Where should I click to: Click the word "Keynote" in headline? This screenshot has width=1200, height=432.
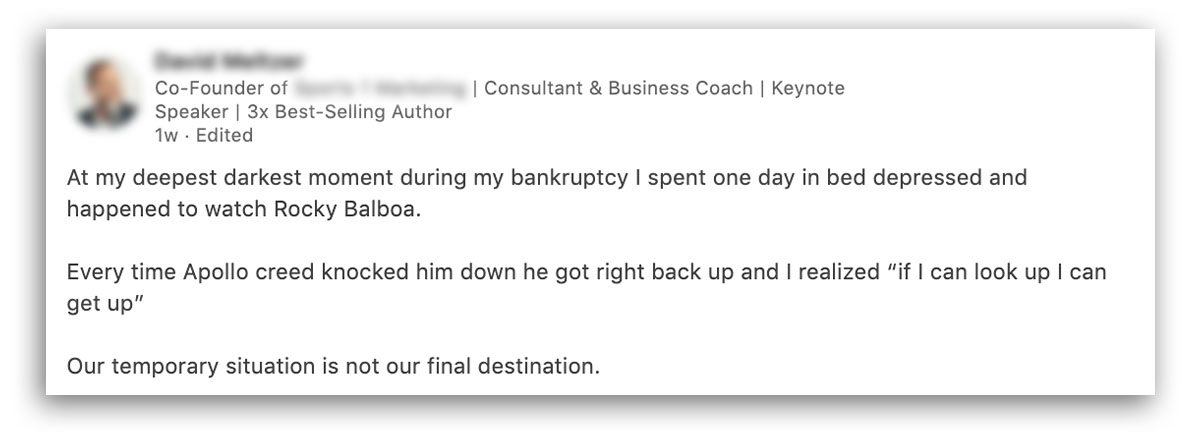point(808,88)
